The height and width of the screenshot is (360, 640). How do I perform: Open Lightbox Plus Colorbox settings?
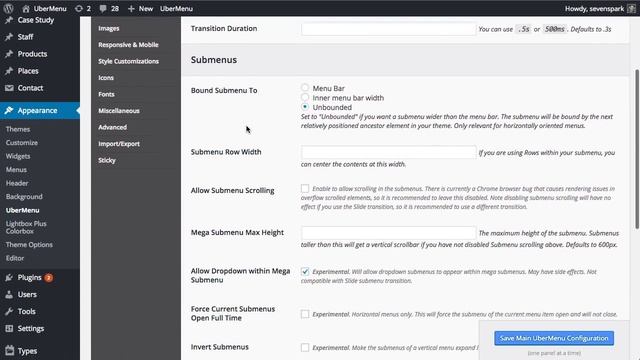(x=26, y=227)
